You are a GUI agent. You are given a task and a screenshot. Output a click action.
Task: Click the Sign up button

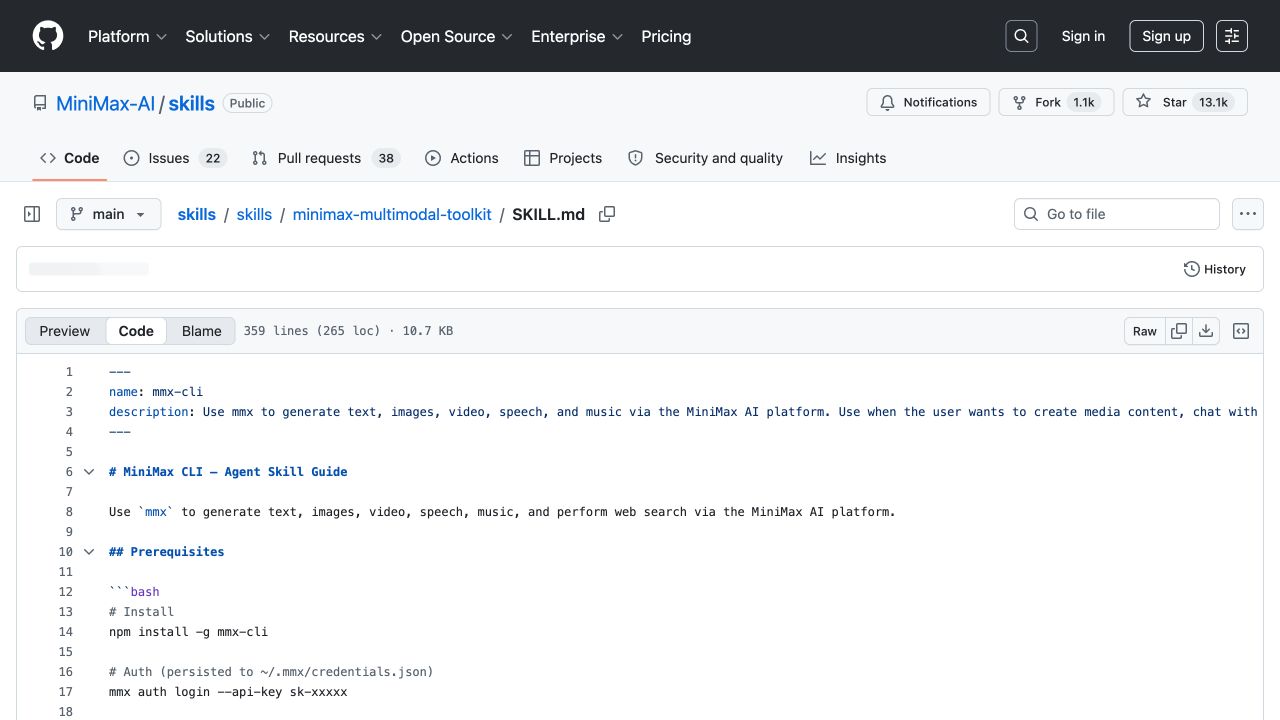[1166, 36]
